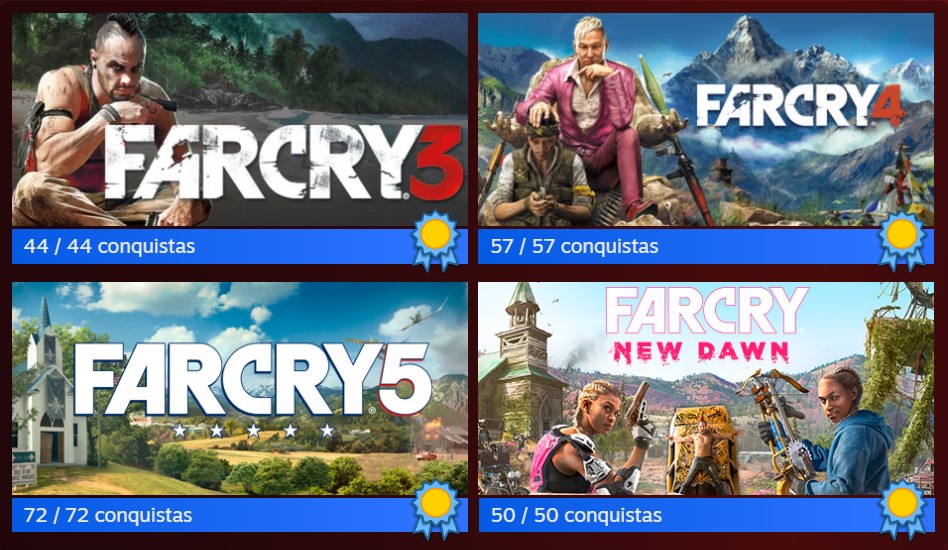
Task: Click the Far Cry 3 blue progress bar
Action: 240,246
